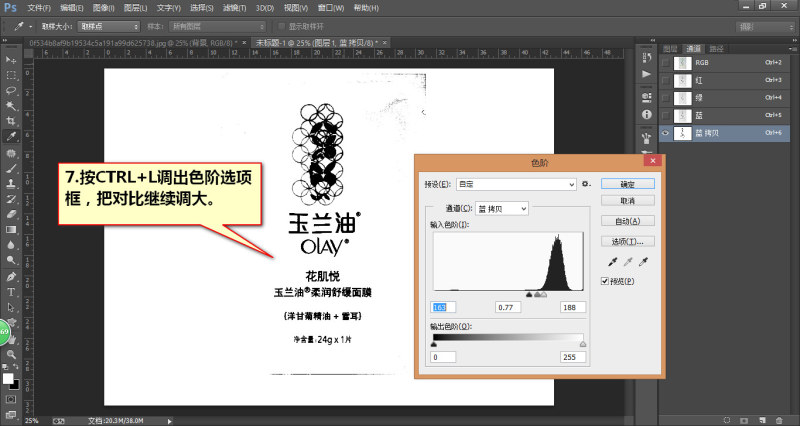Open the 选择(S) menu
800x426 pixels.
[x=202, y=8]
